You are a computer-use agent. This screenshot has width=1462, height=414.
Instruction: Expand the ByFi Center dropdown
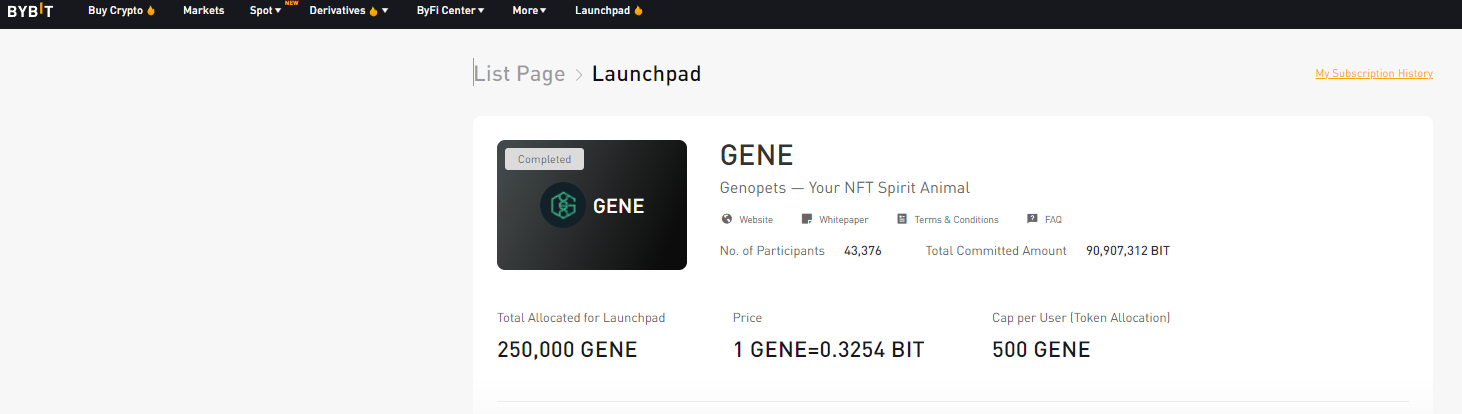[450, 11]
